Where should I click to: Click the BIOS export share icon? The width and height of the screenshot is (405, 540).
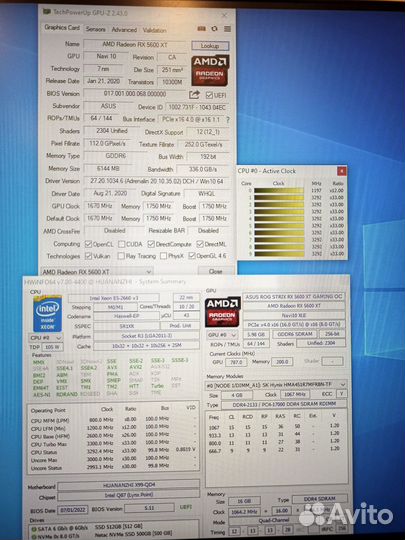click(x=194, y=94)
